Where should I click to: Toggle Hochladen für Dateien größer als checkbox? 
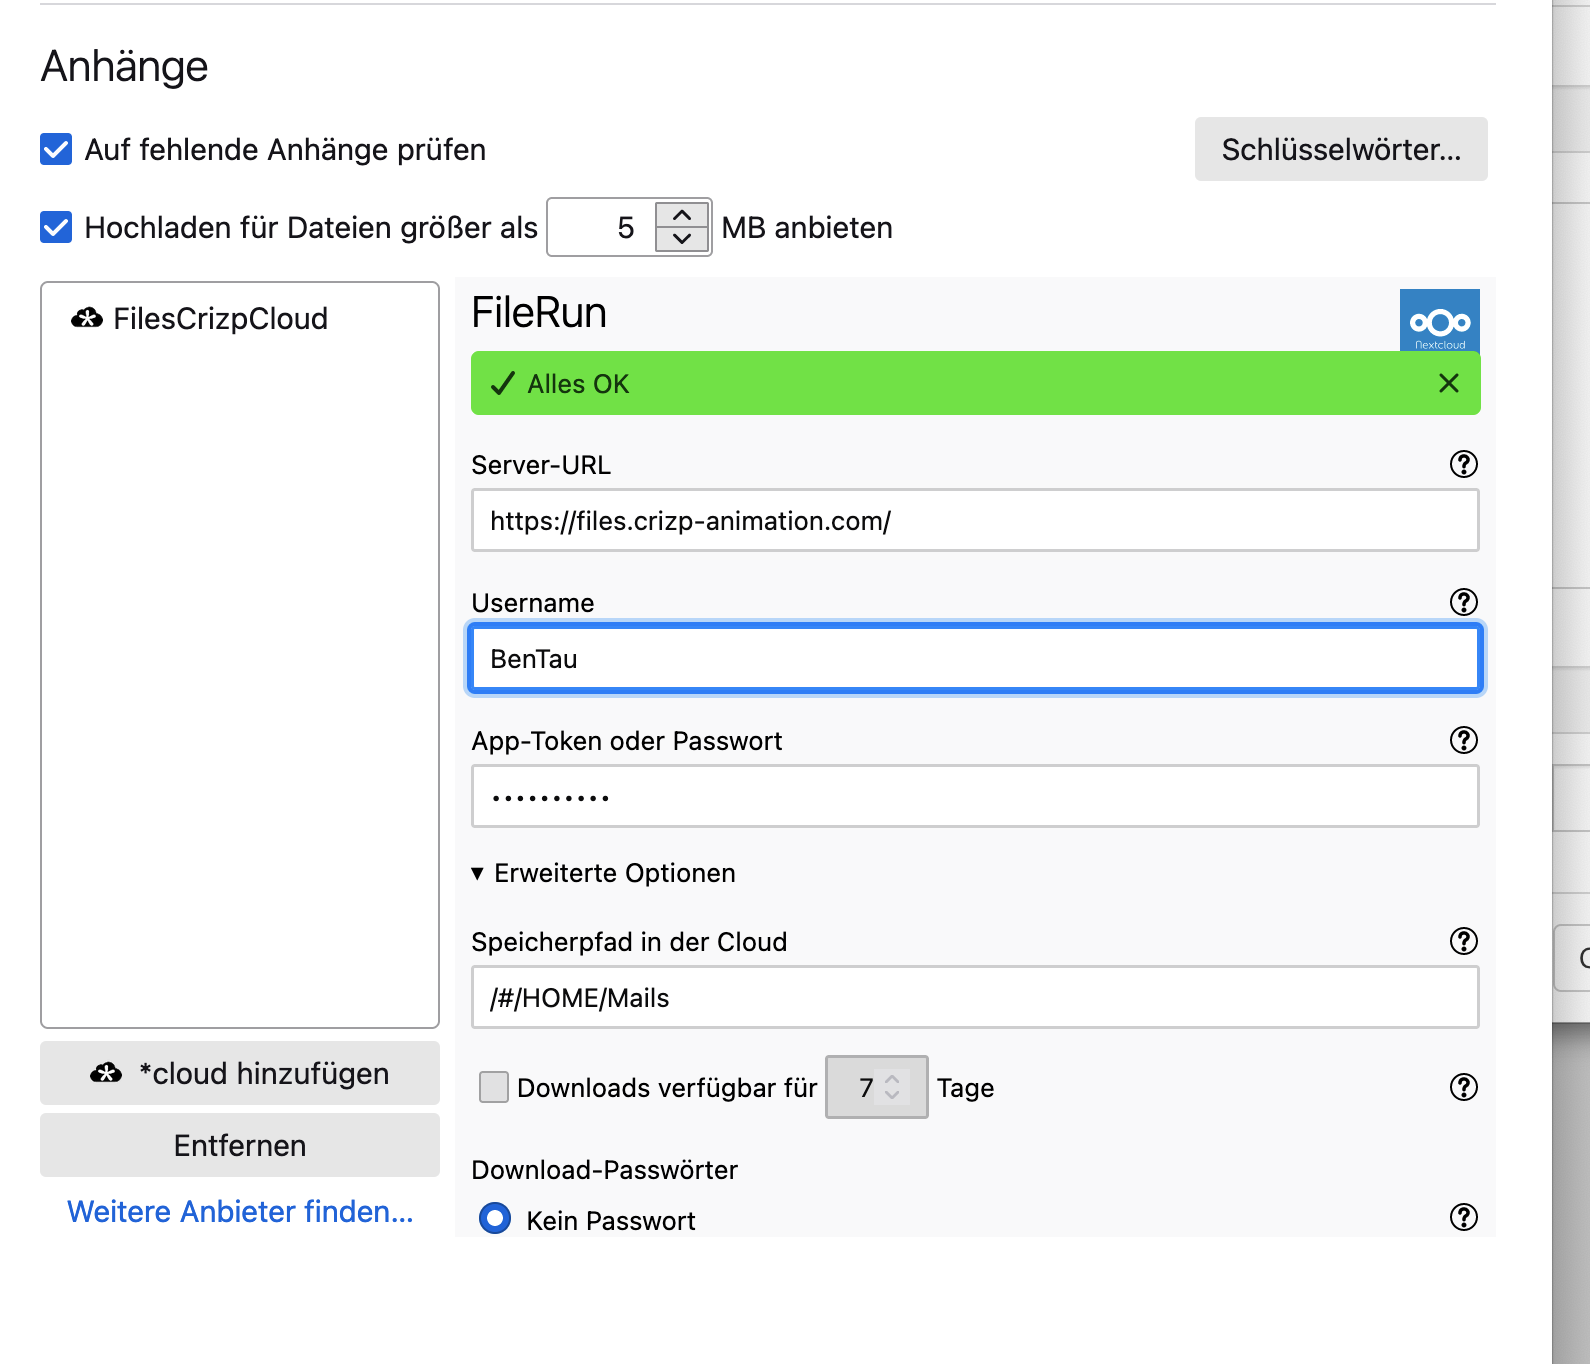tap(56, 227)
